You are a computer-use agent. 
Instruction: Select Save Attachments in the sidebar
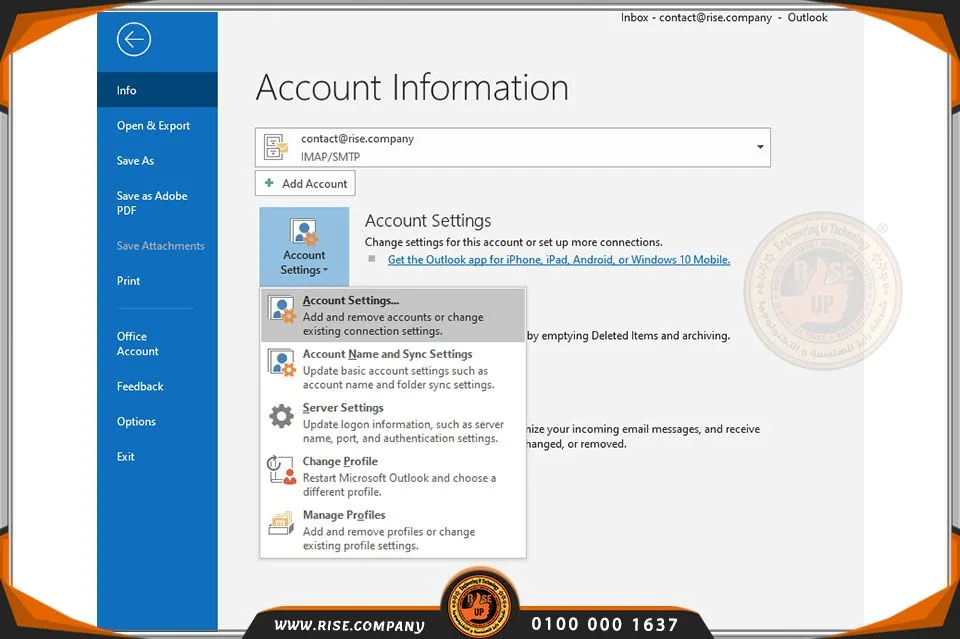coord(160,245)
